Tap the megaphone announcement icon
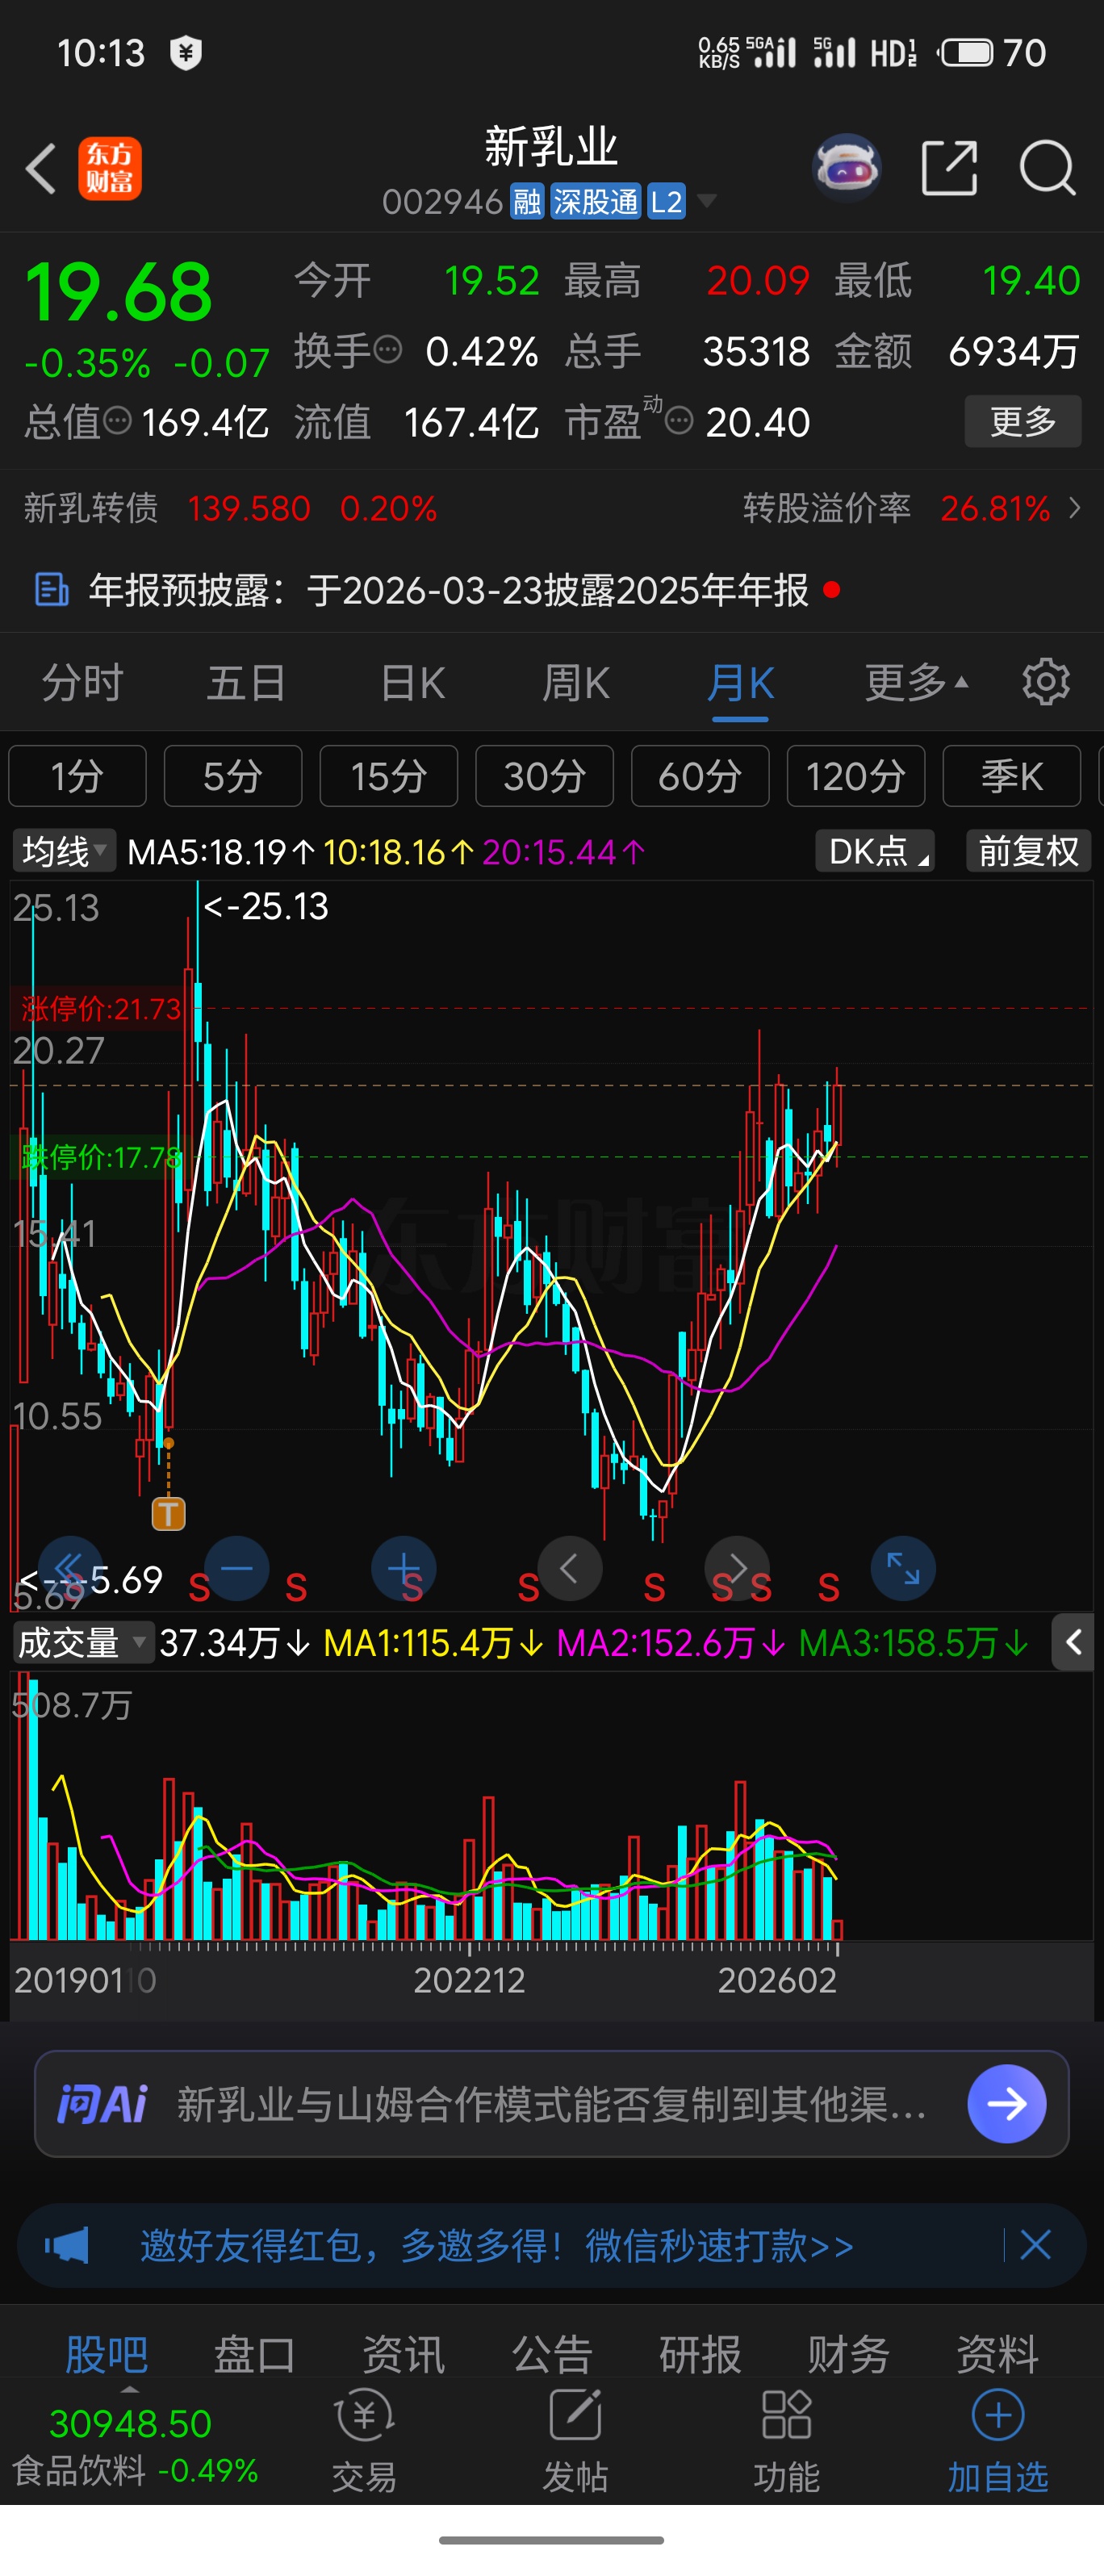This screenshot has width=1104, height=2576. [67, 2245]
